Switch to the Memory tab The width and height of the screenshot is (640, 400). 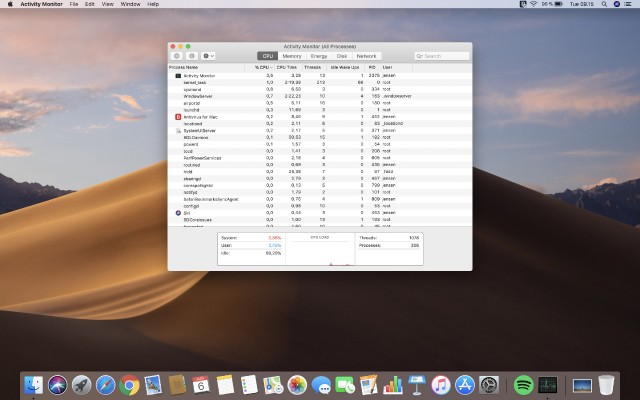pyautogui.click(x=292, y=56)
